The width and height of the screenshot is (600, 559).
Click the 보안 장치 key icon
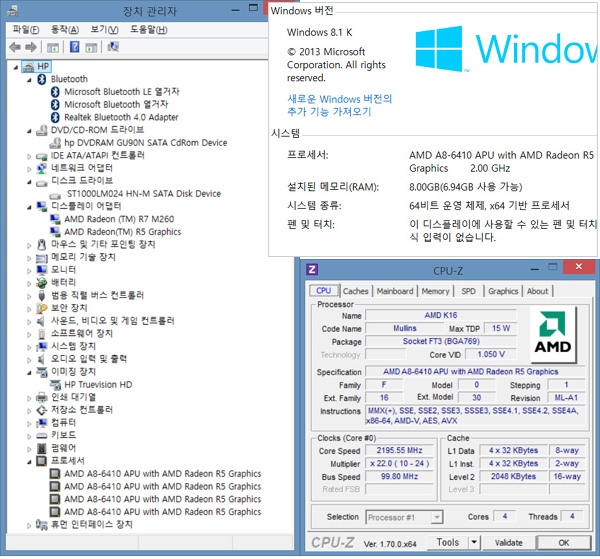point(42,308)
